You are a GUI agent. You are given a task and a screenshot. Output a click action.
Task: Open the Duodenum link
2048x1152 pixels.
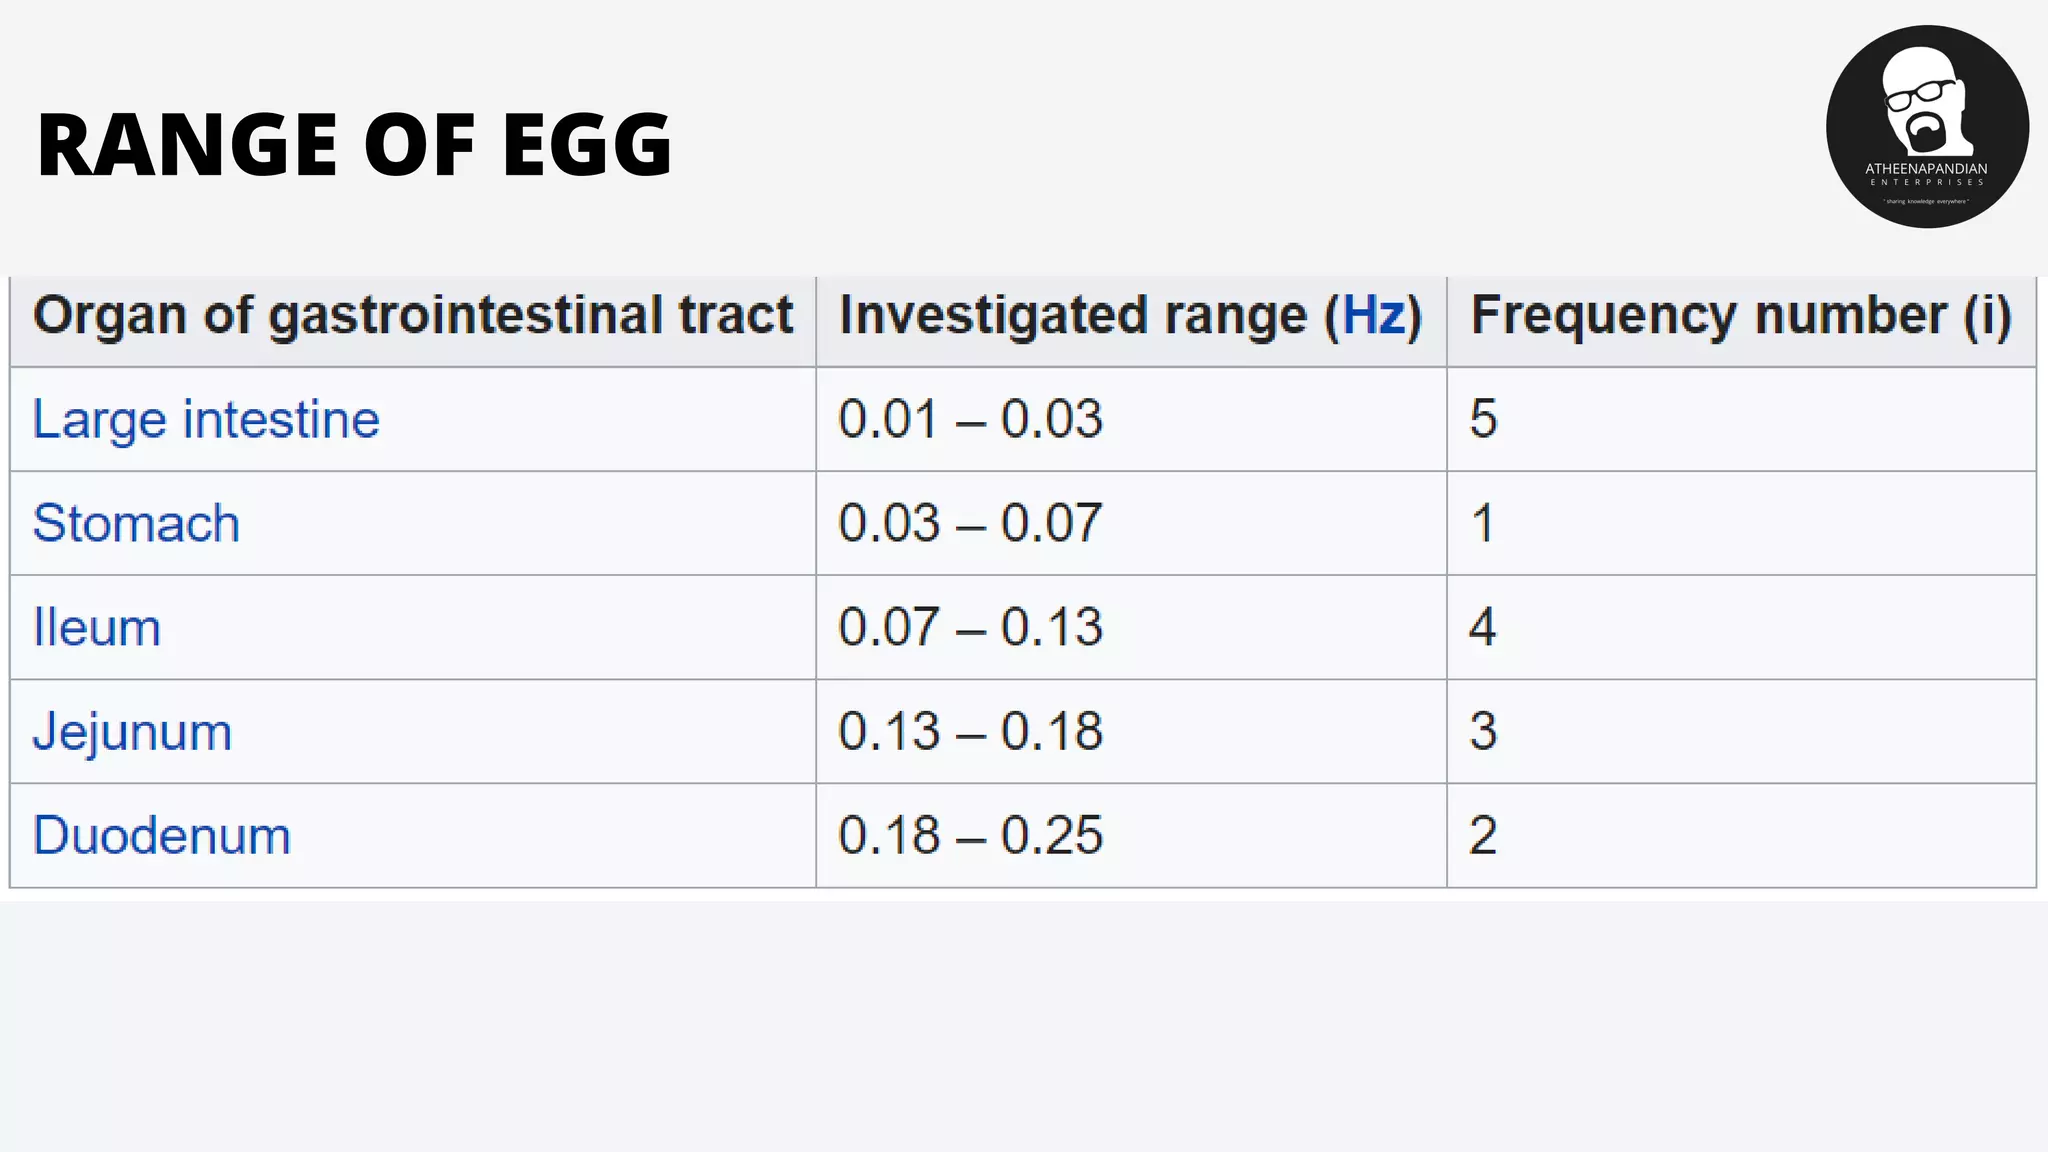(x=161, y=836)
